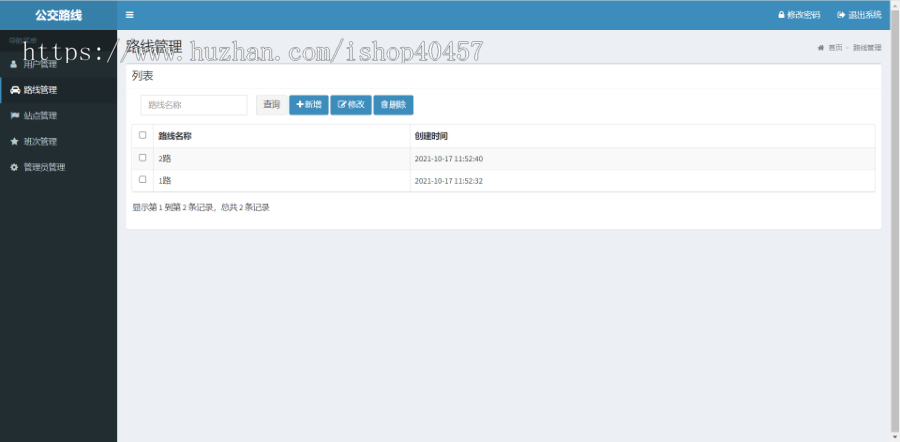
Task: Click the lock icon beside 修改密码
Action: click(x=781, y=15)
